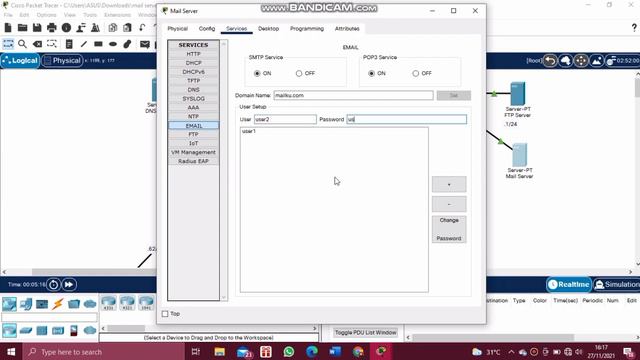Click the Set Tiled Background image icon
The image size is (640, 360).
[597, 61]
